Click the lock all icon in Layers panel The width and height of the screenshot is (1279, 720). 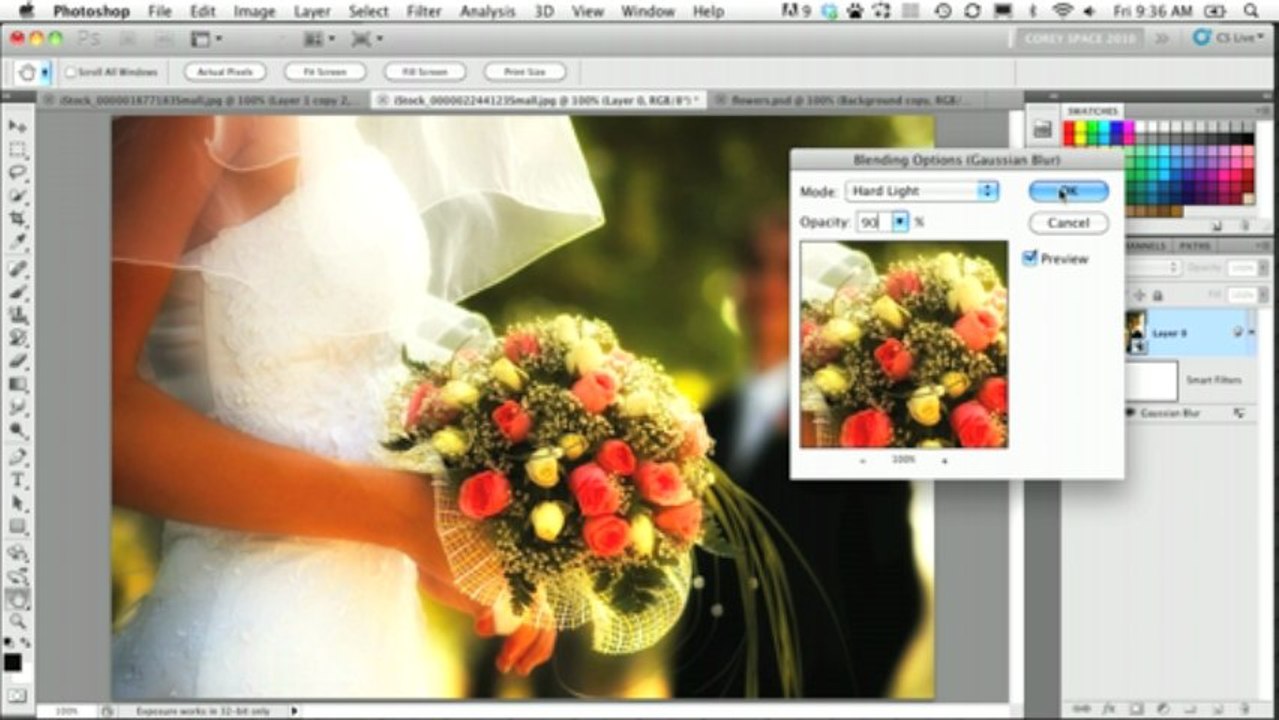(x=1158, y=295)
